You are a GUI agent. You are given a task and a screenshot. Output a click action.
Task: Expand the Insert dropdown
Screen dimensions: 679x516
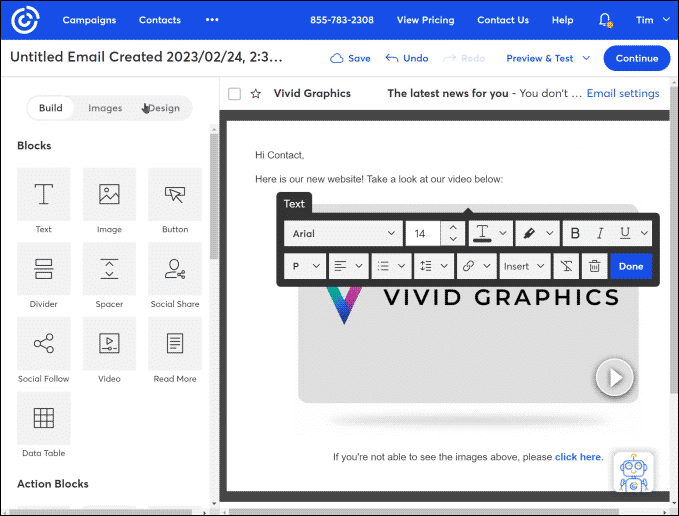[x=524, y=267]
